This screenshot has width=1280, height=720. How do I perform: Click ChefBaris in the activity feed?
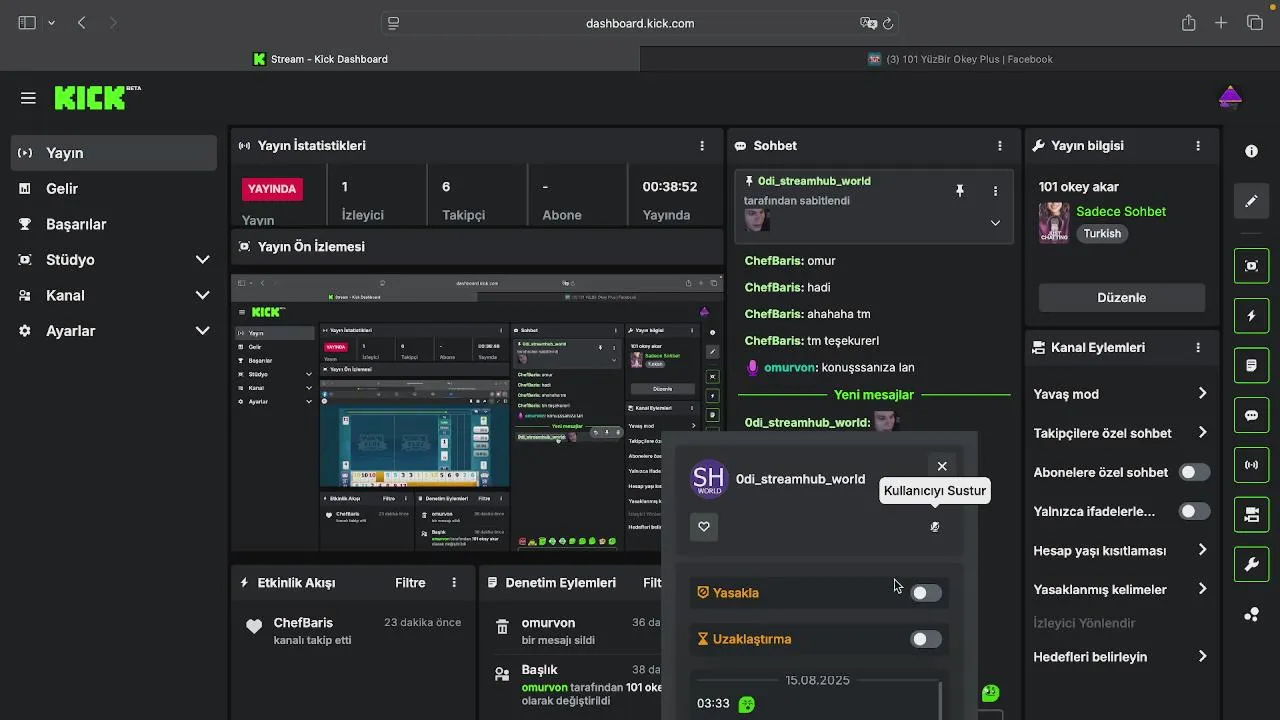303,623
